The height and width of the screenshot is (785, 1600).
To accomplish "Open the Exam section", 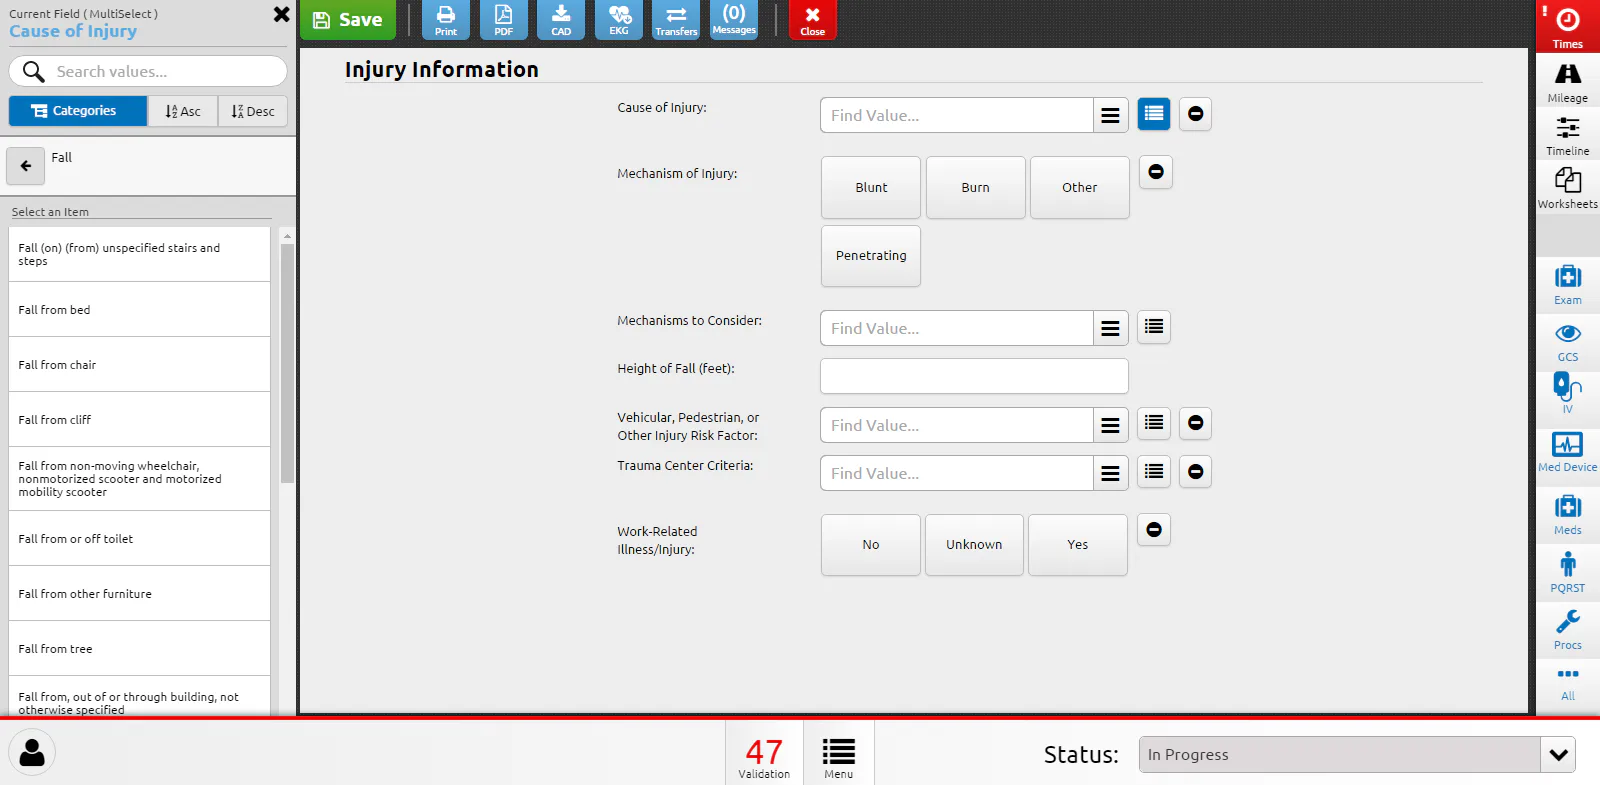I will (x=1568, y=285).
